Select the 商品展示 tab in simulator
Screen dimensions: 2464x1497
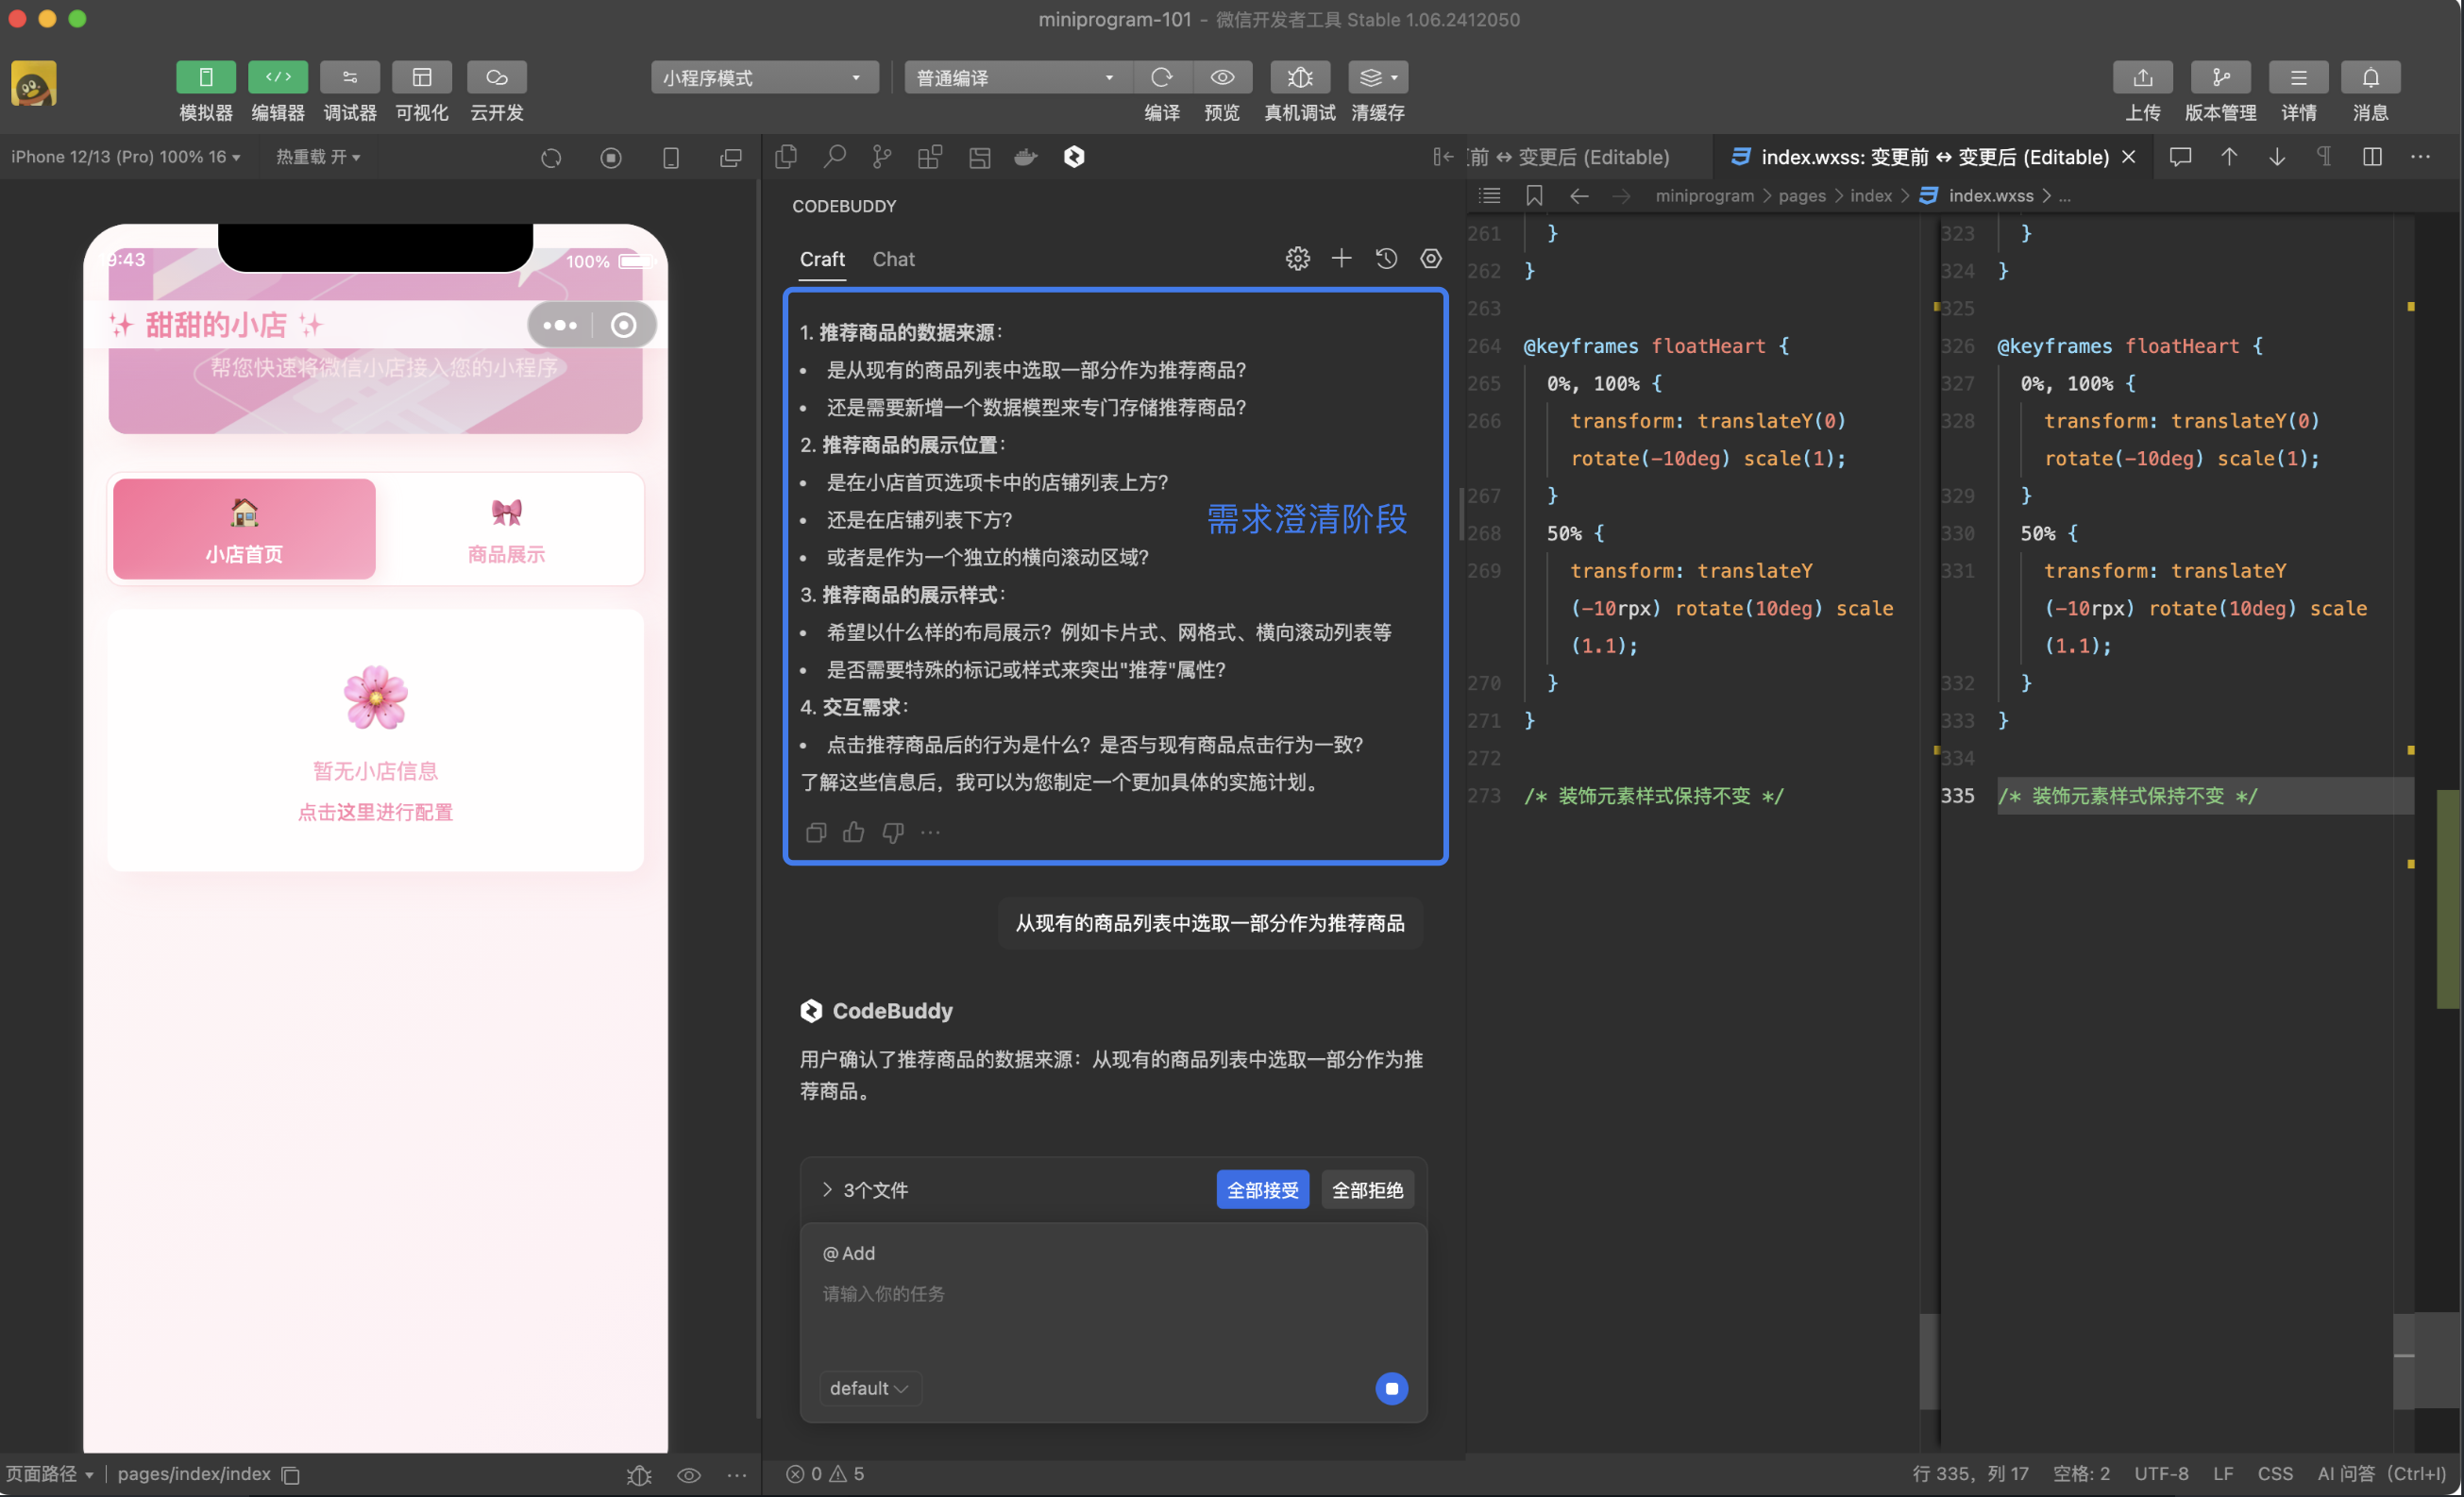[507, 530]
